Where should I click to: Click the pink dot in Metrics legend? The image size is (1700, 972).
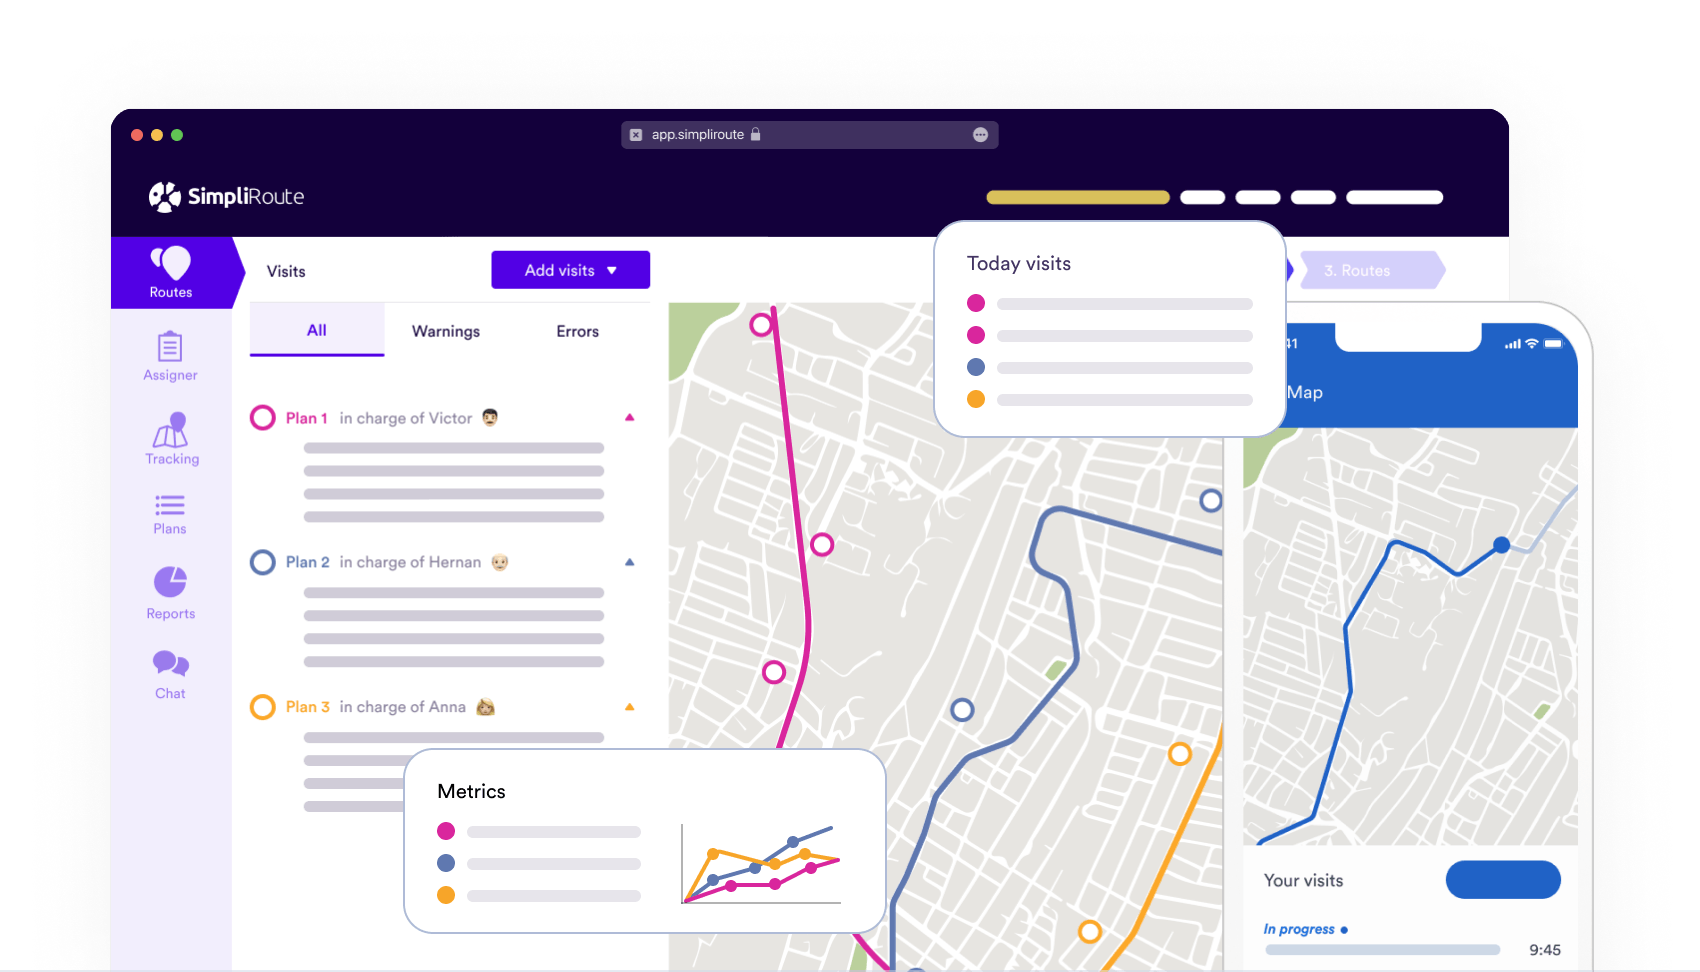446,831
